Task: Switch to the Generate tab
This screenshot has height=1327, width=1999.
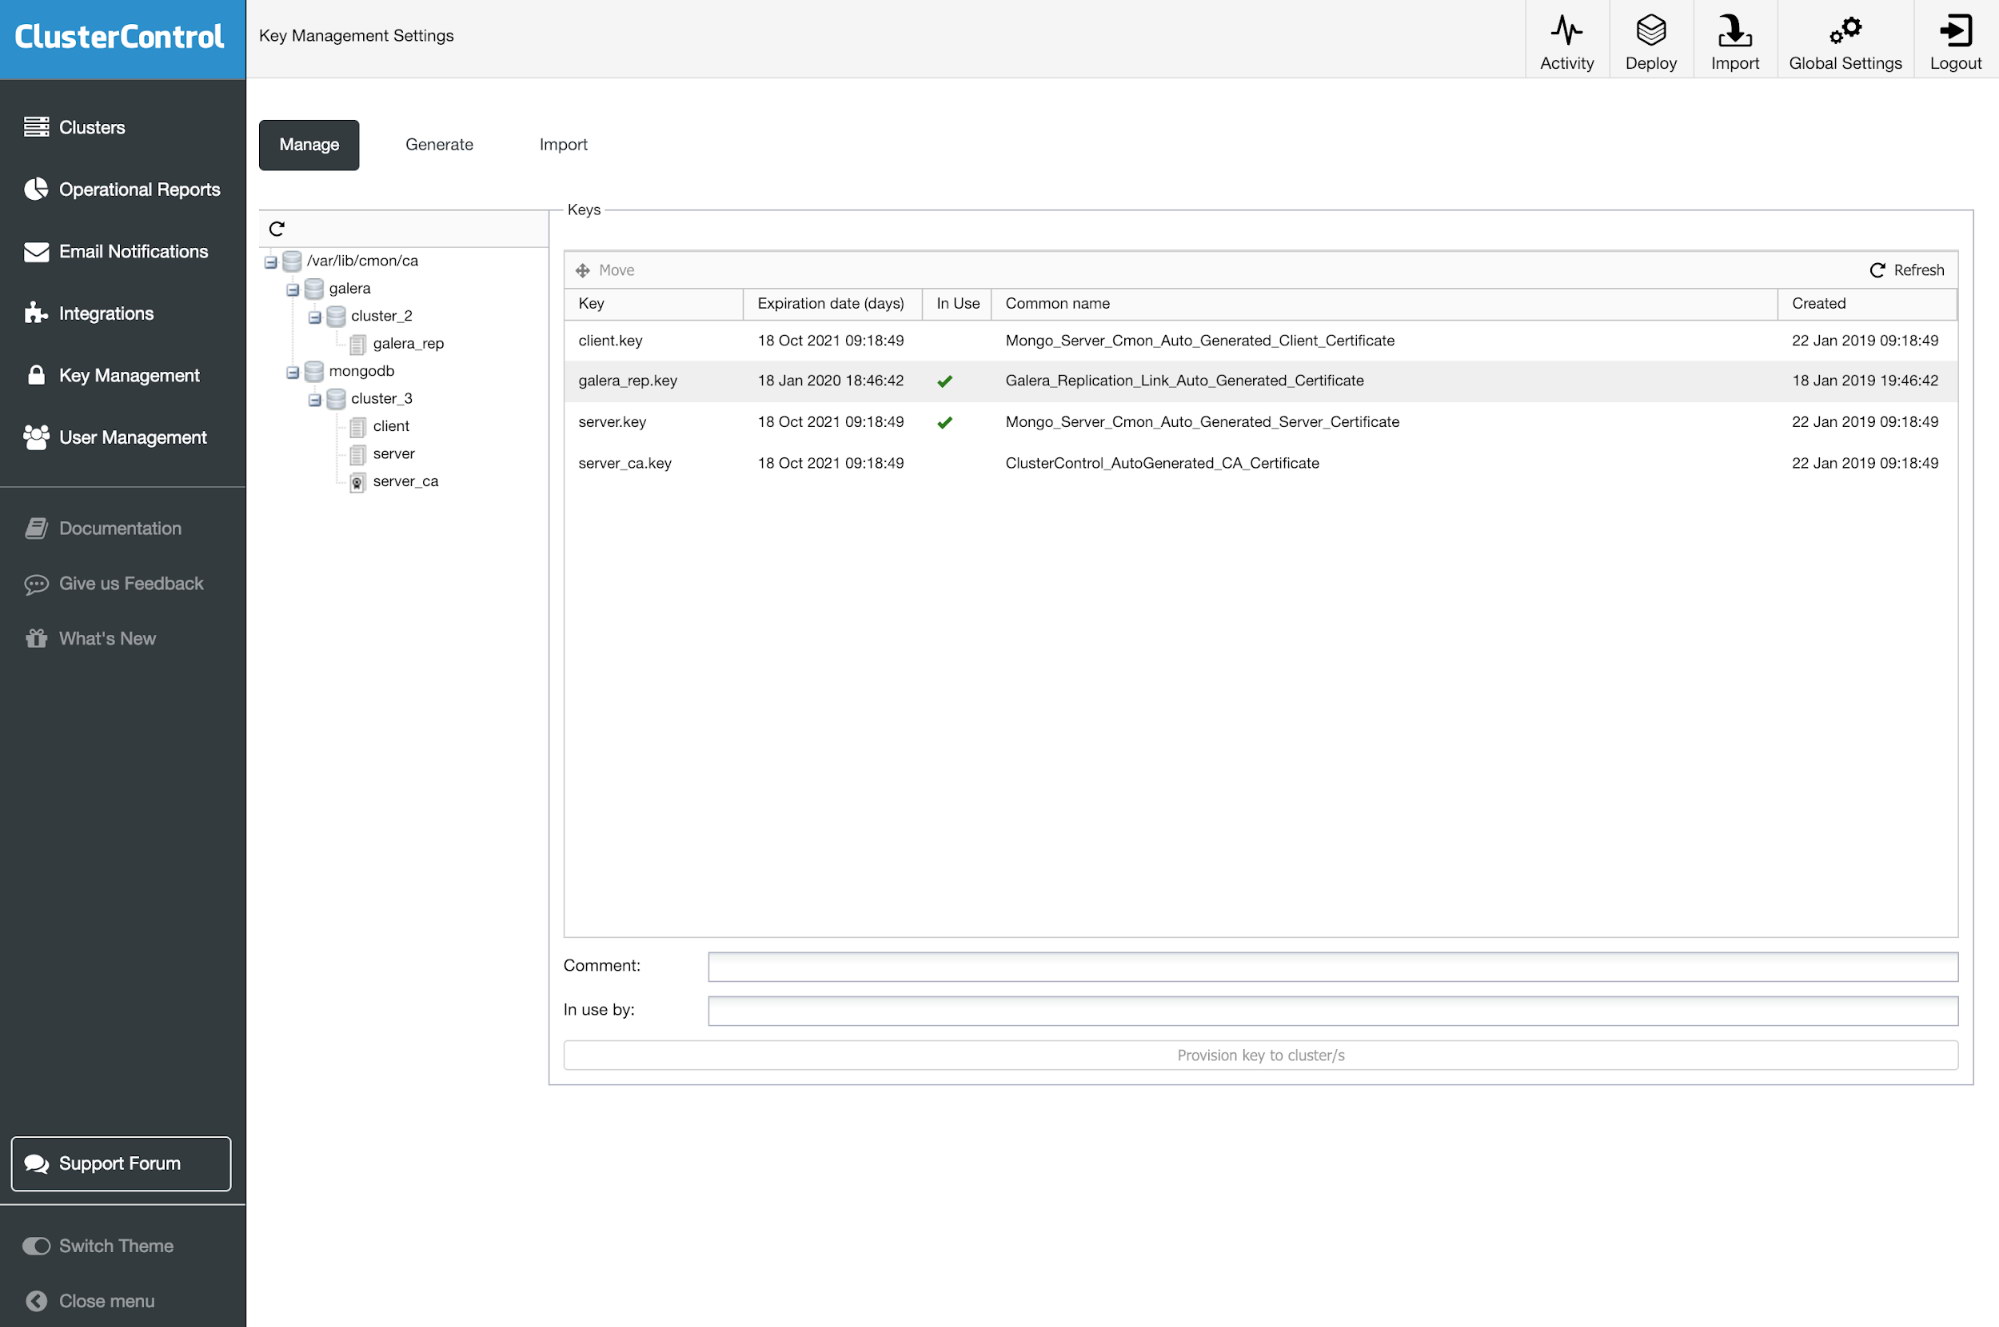Action: (439, 145)
